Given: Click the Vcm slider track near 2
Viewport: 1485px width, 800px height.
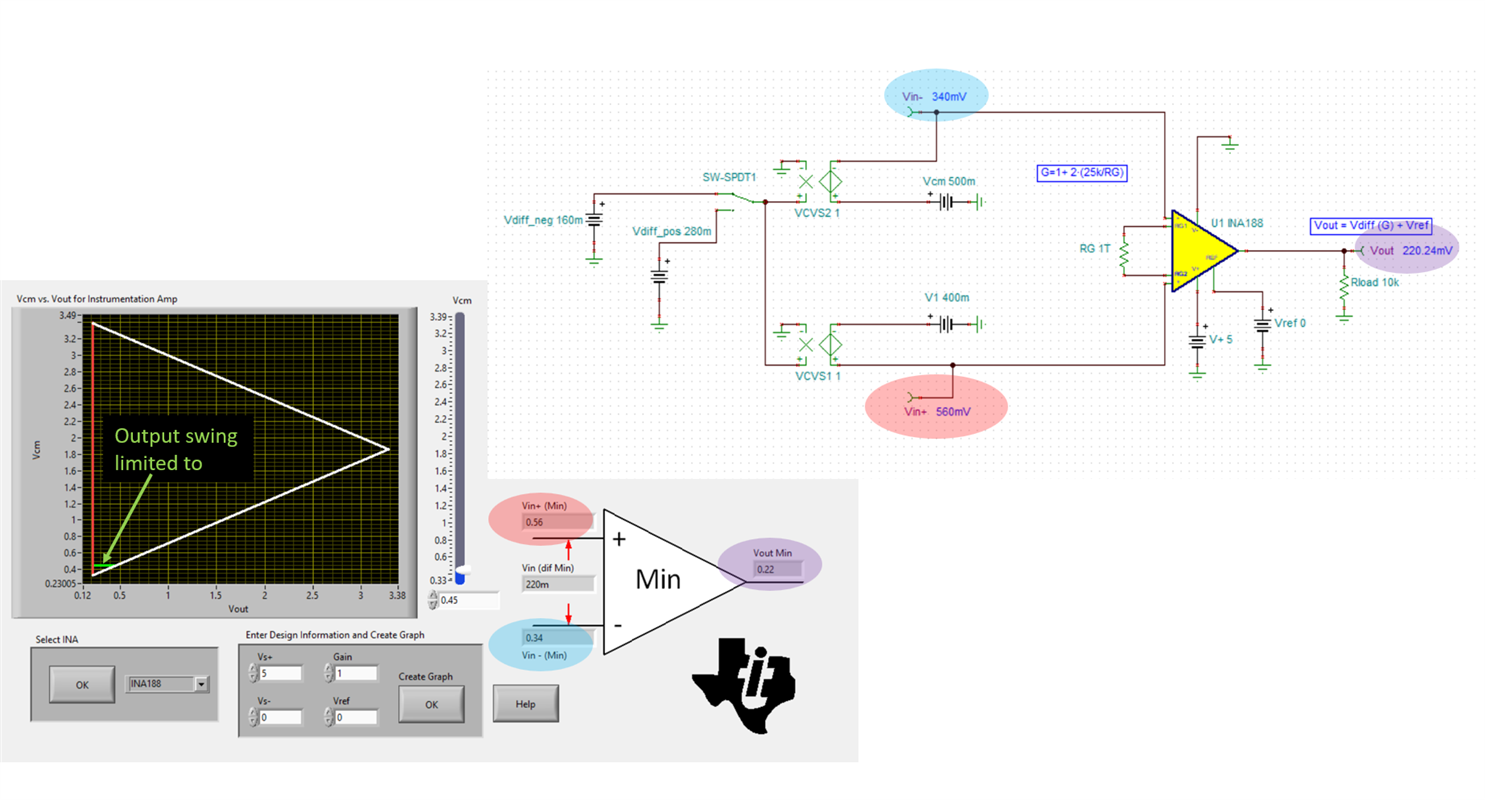Looking at the screenshot, I should (x=461, y=437).
